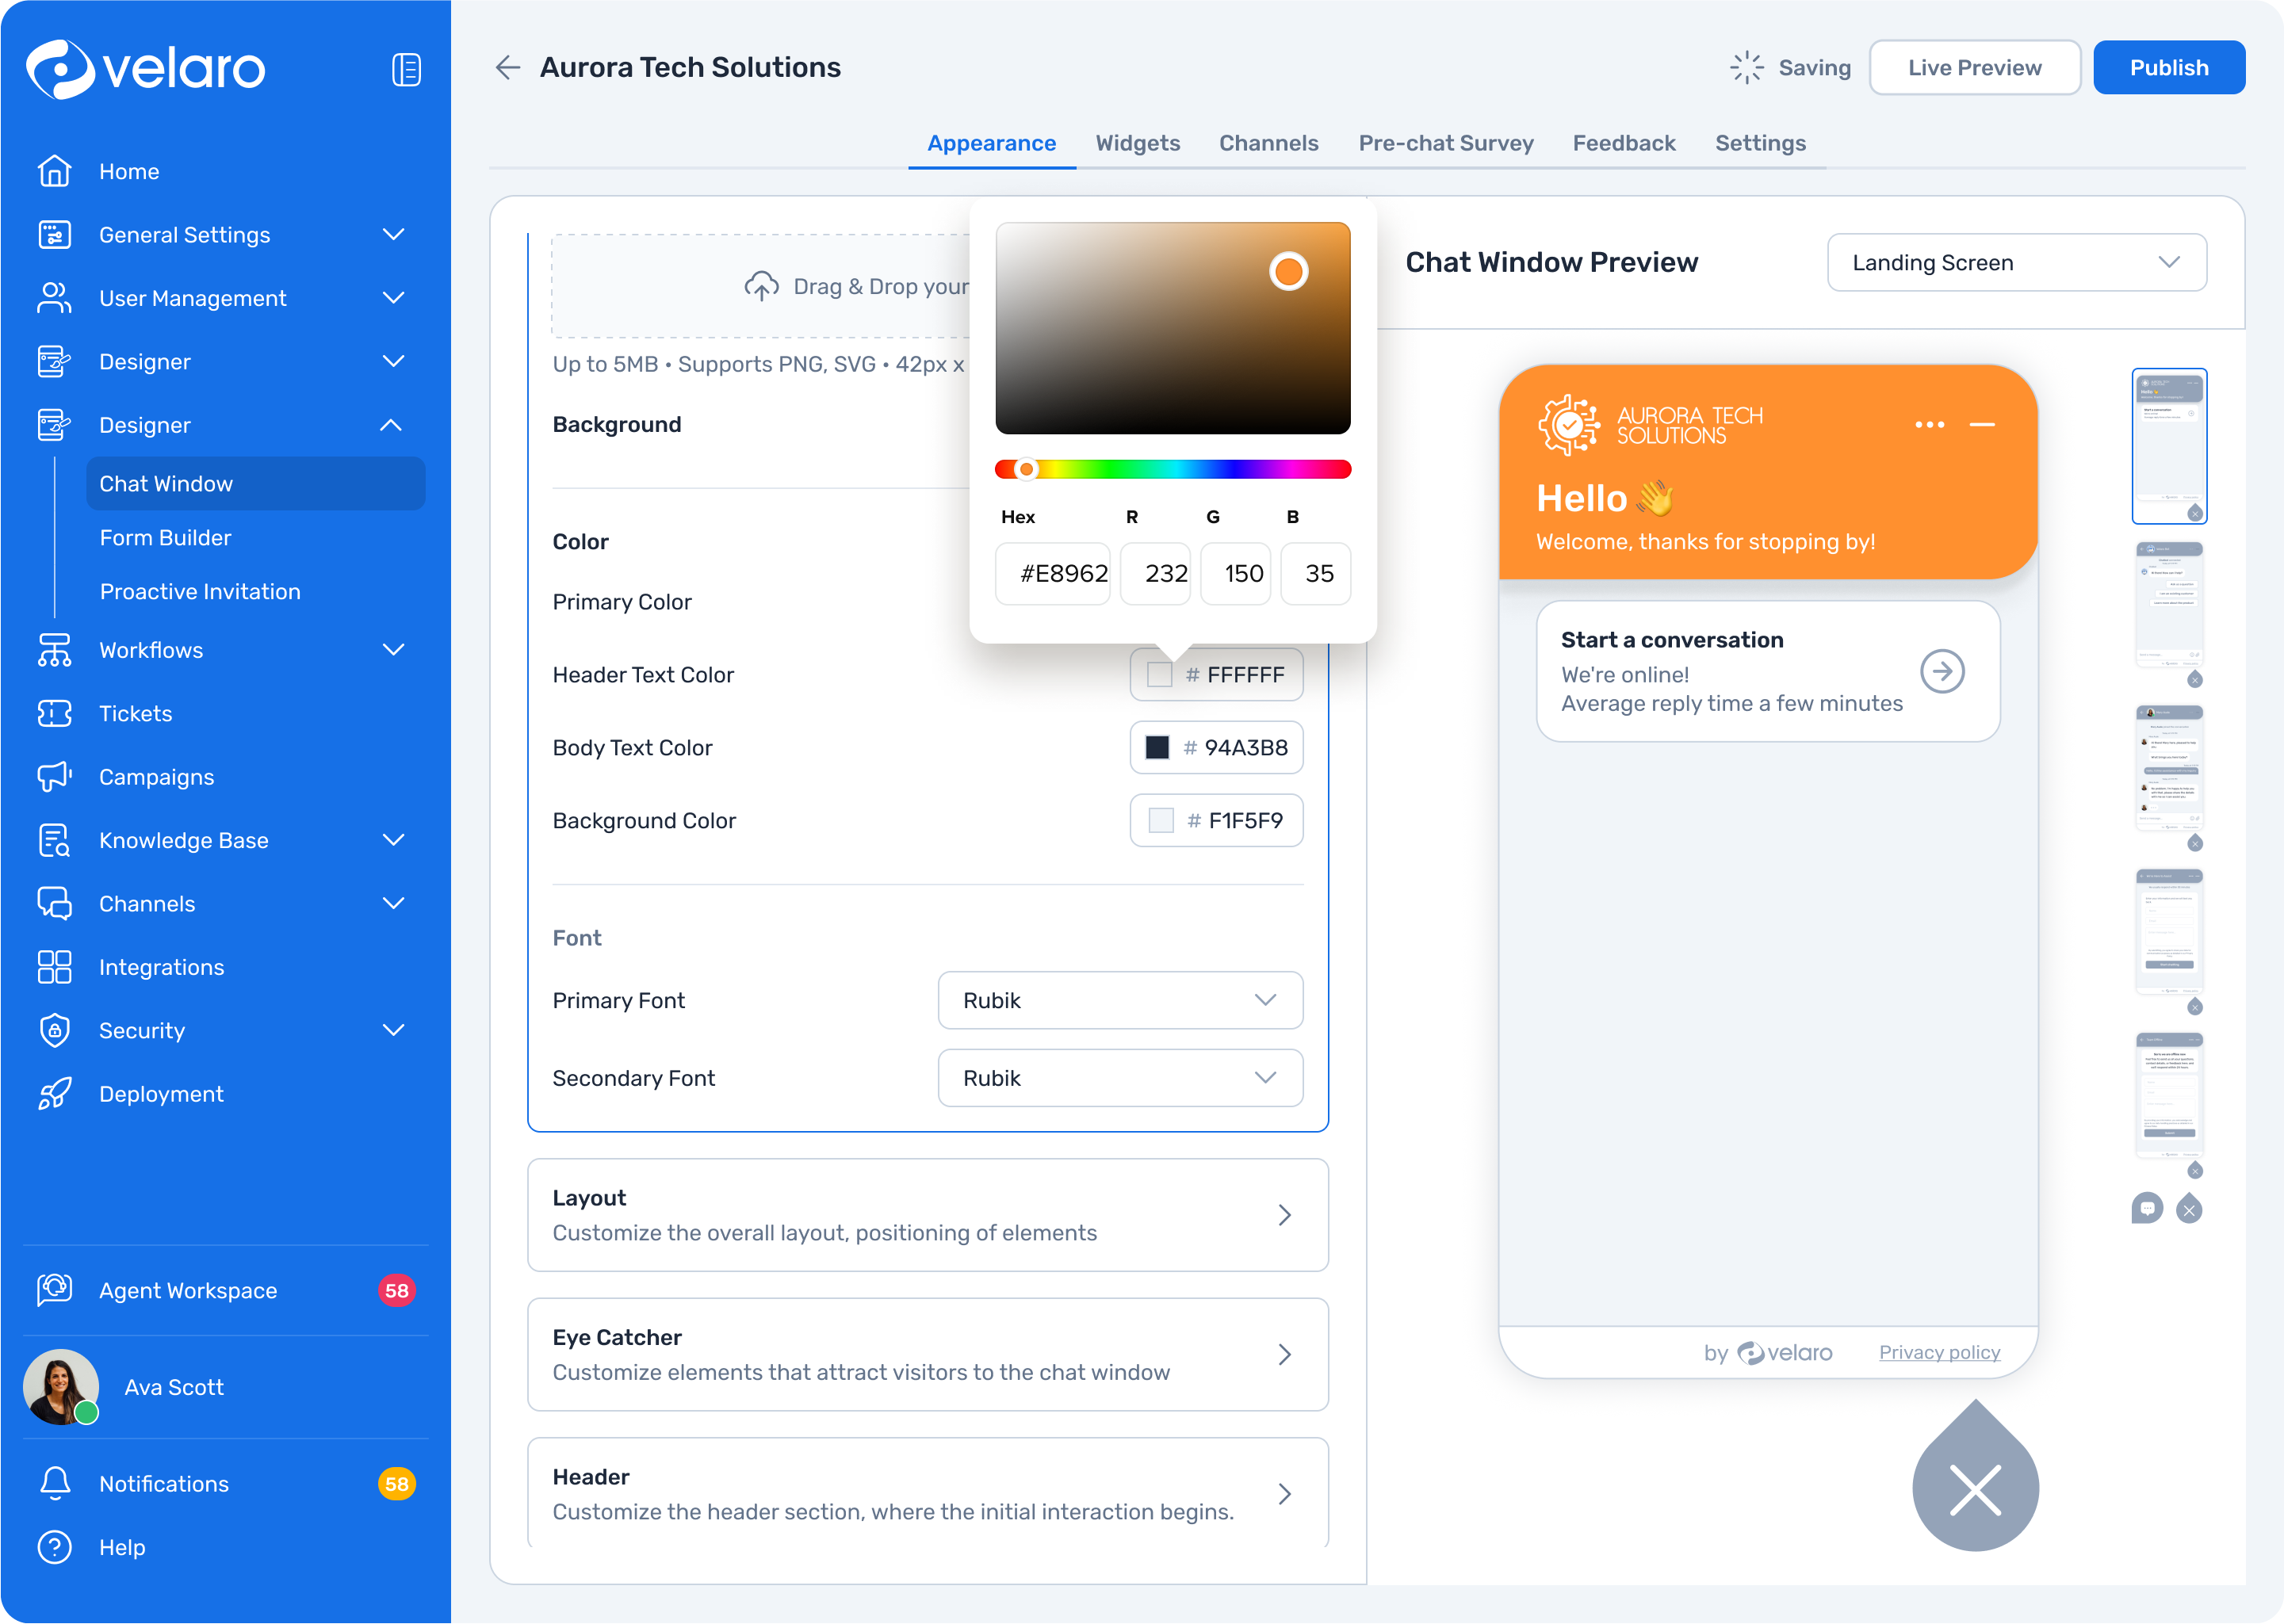This screenshot has width=2284, height=1624.
Task: Click the circled arrow in Start a conversation
Action: (x=1942, y=671)
